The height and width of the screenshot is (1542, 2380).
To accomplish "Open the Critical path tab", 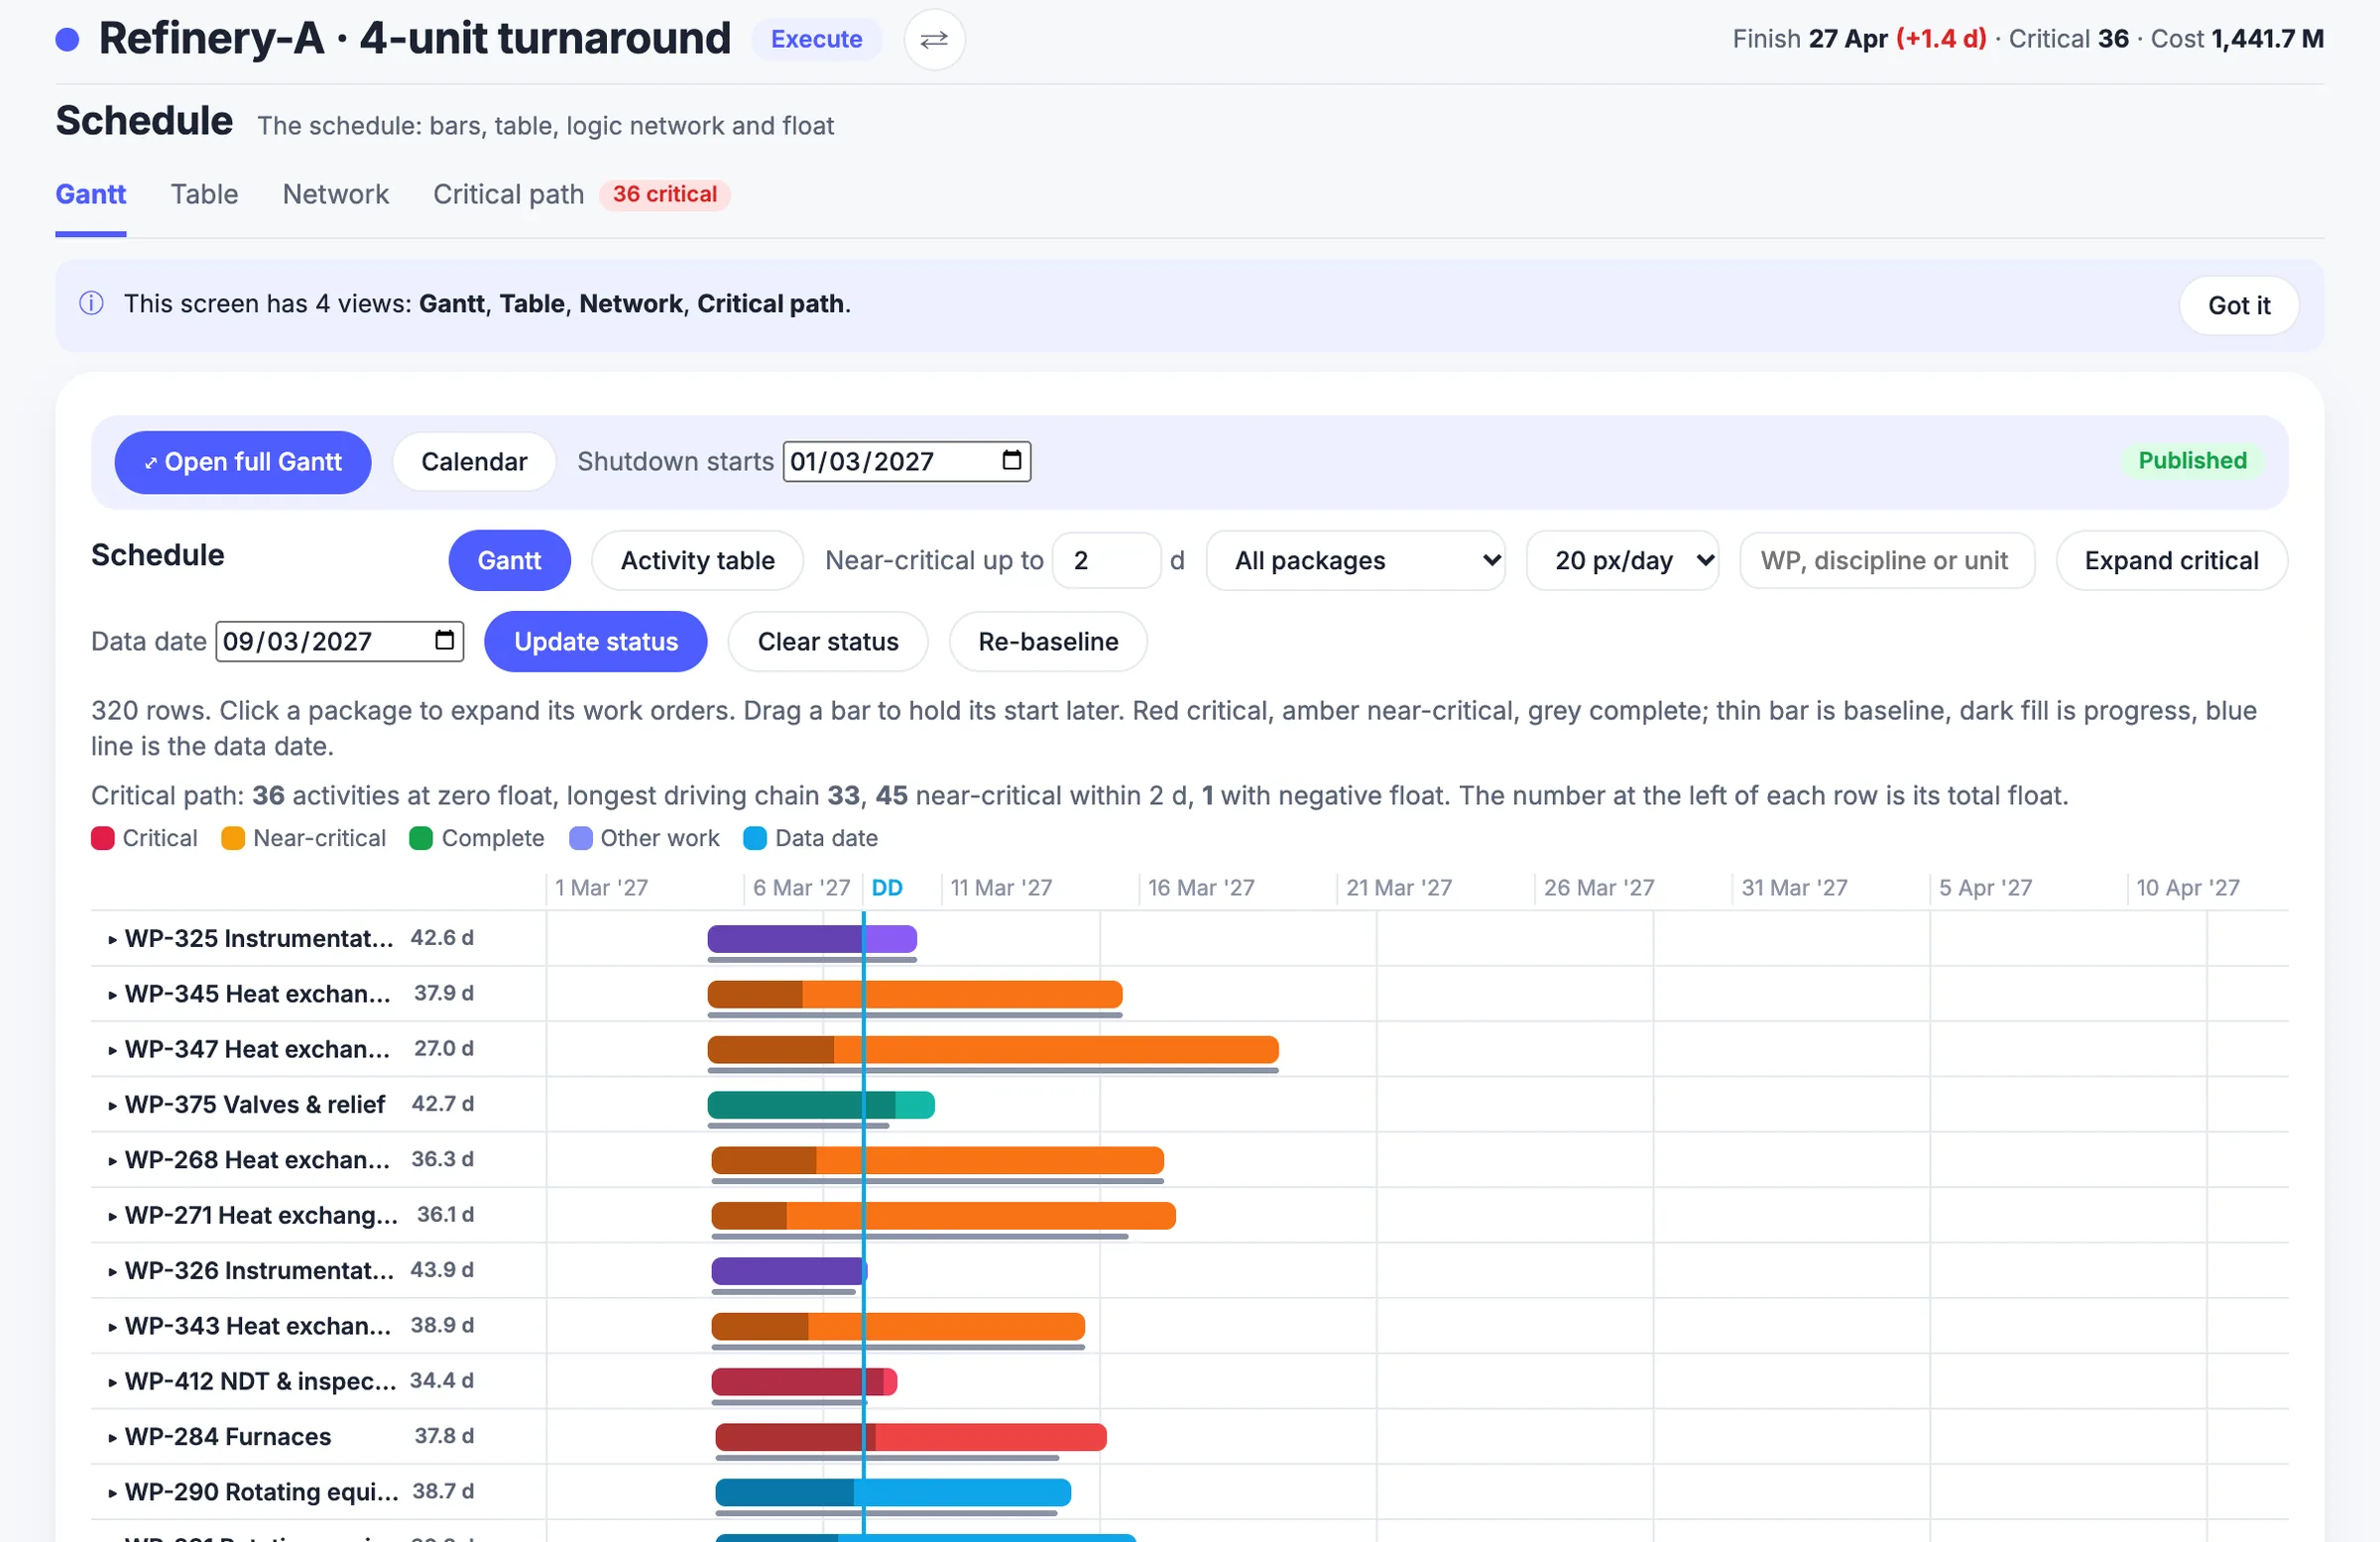I will [508, 194].
